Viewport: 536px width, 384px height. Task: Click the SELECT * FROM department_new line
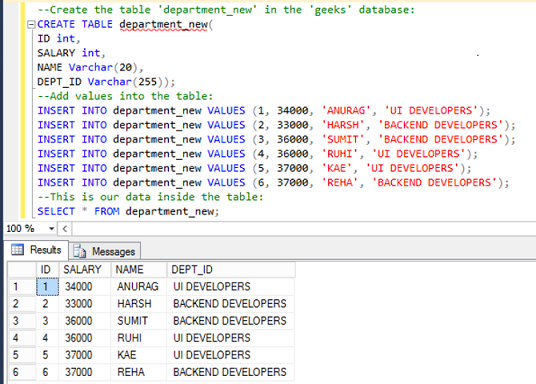(x=128, y=211)
